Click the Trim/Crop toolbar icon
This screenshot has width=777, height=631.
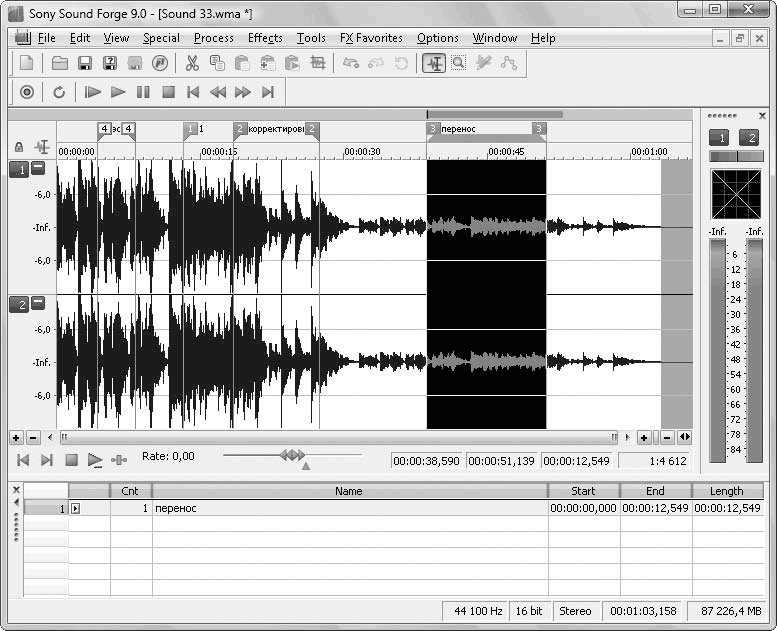coord(318,63)
